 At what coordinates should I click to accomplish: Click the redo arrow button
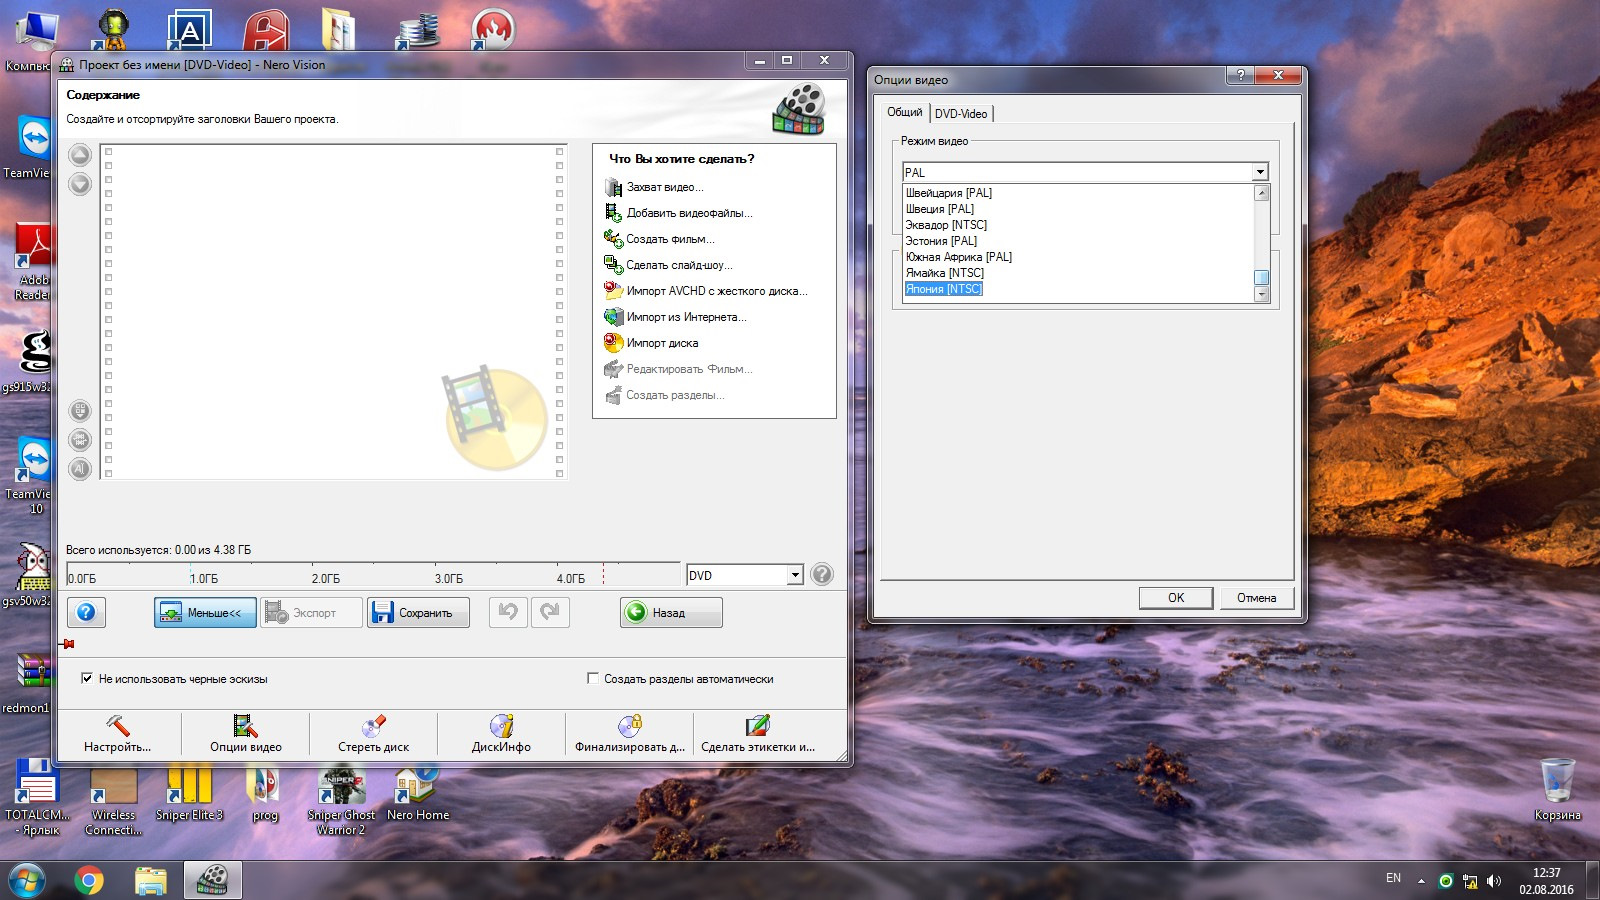550,612
